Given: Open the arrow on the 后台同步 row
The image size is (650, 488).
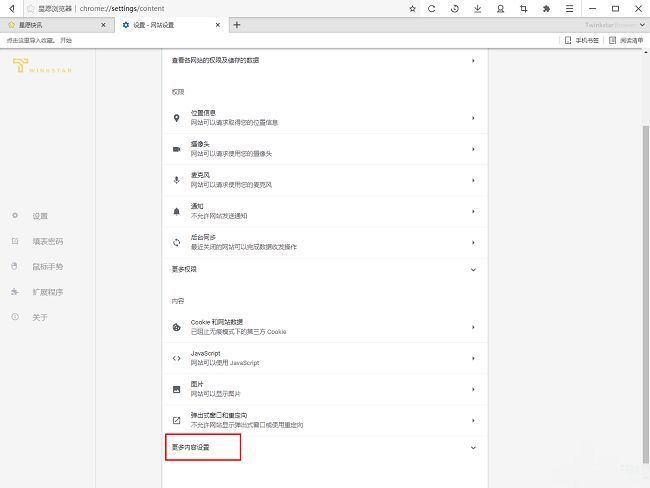Looking at the screenshot, I should [473, 243].
